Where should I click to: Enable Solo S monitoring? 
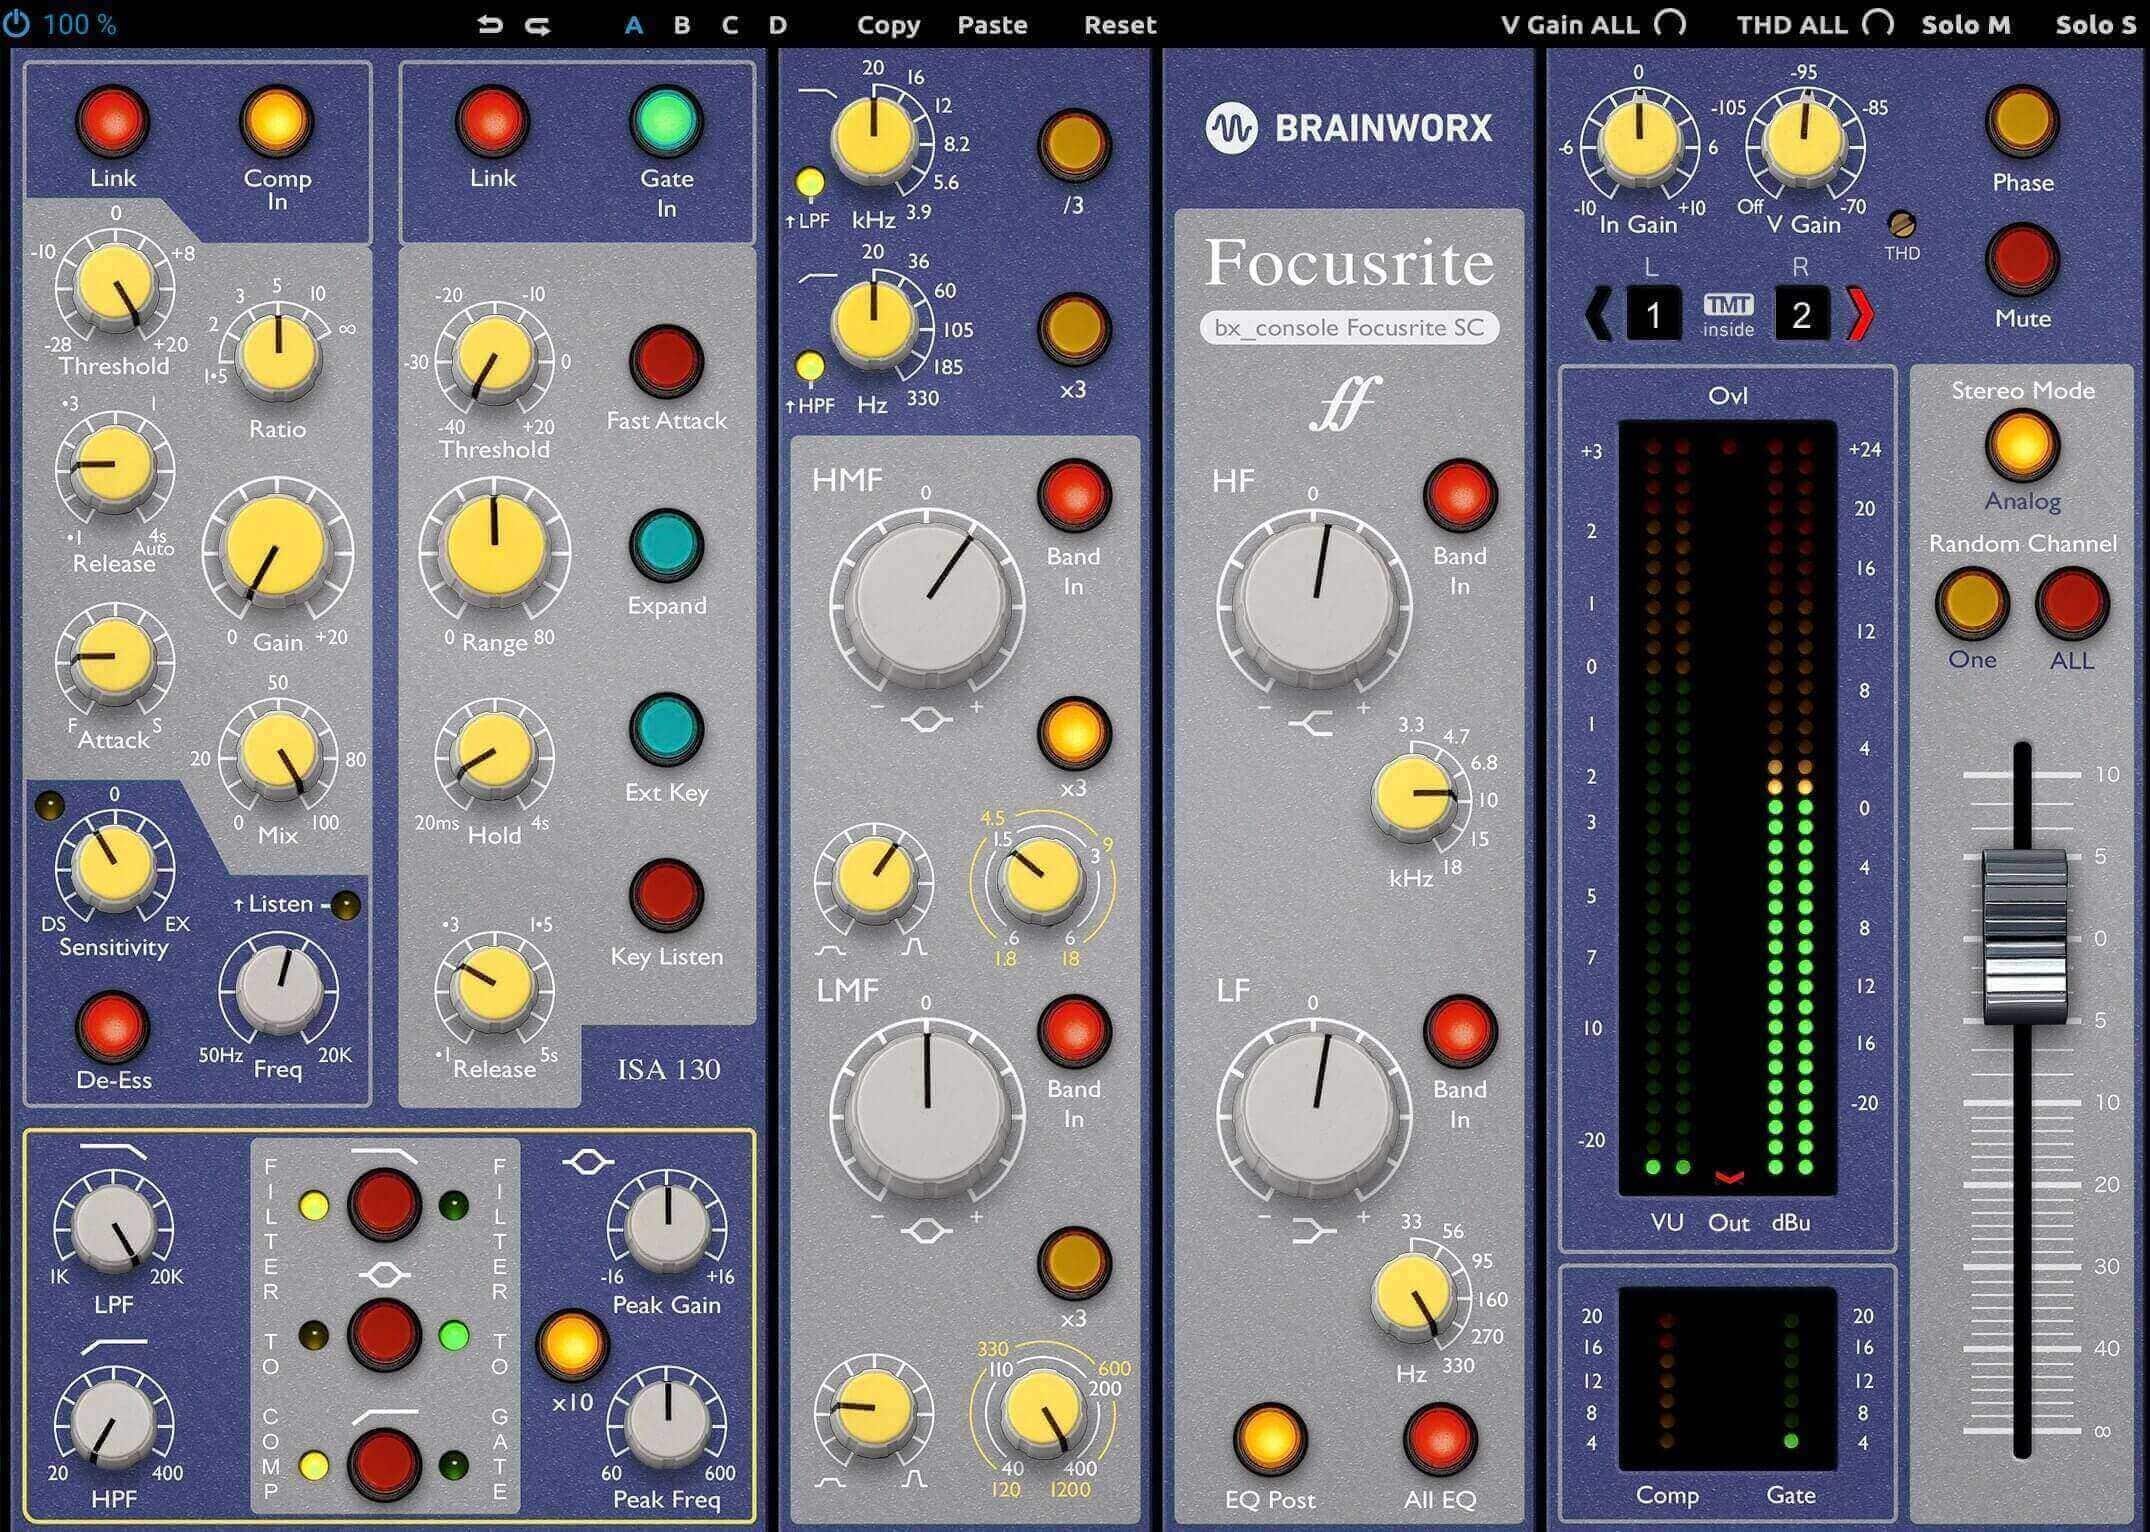pyautogui.click(x=2095, y=25)
